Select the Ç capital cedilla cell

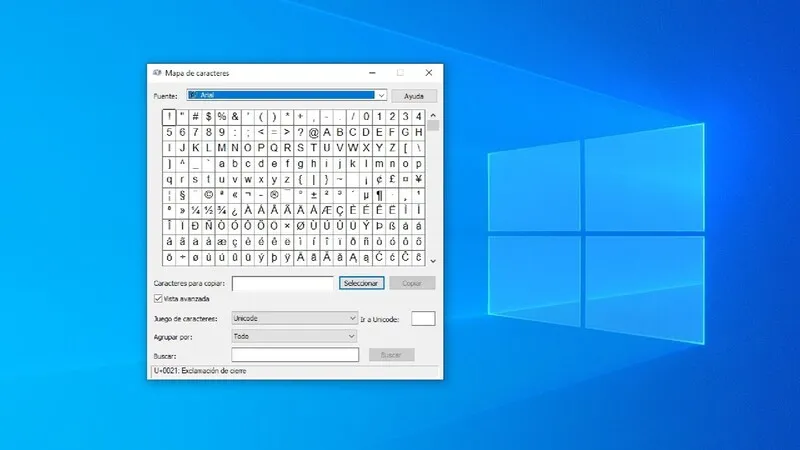pos(340,210)
